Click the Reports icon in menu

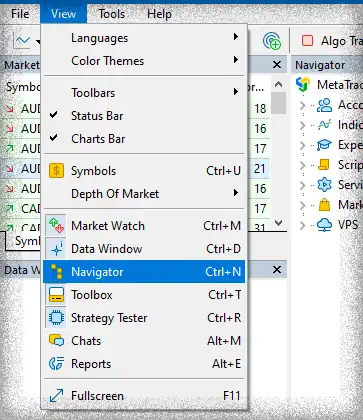point(56,364)
